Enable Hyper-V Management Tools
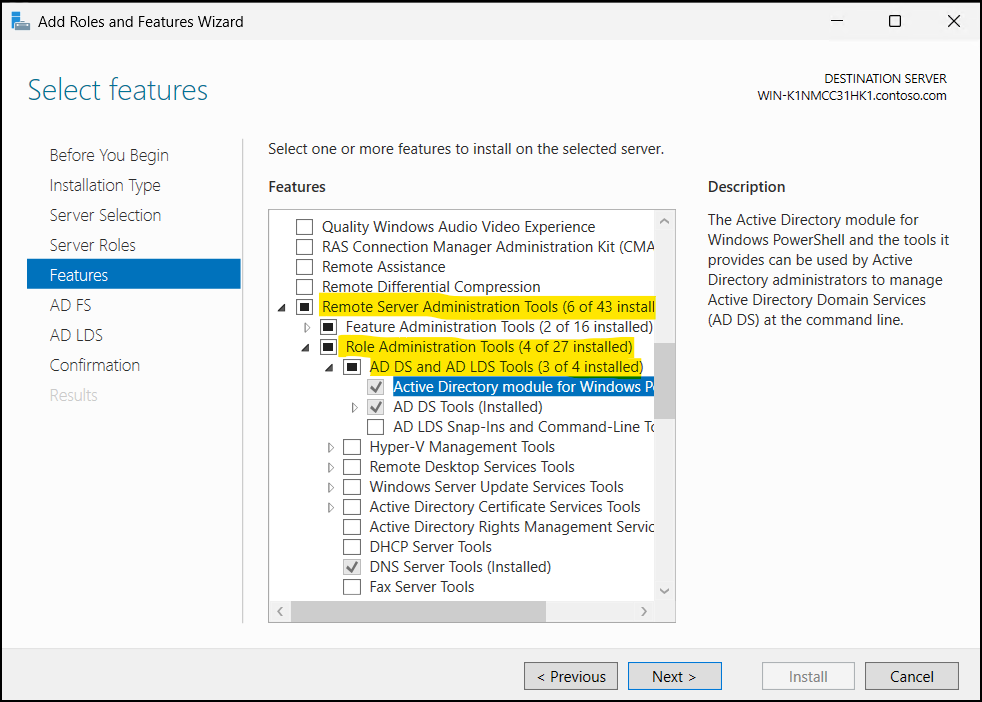 coord(351,446)
